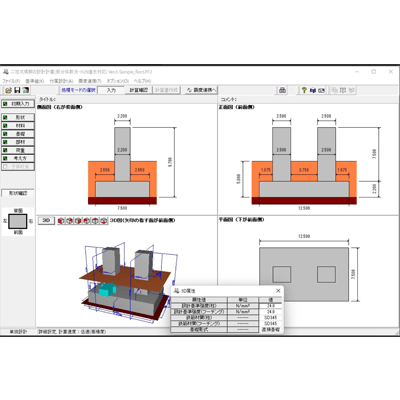
Task: Click the 単独設計 status bar entry
Action: click(x=18, y=332)
